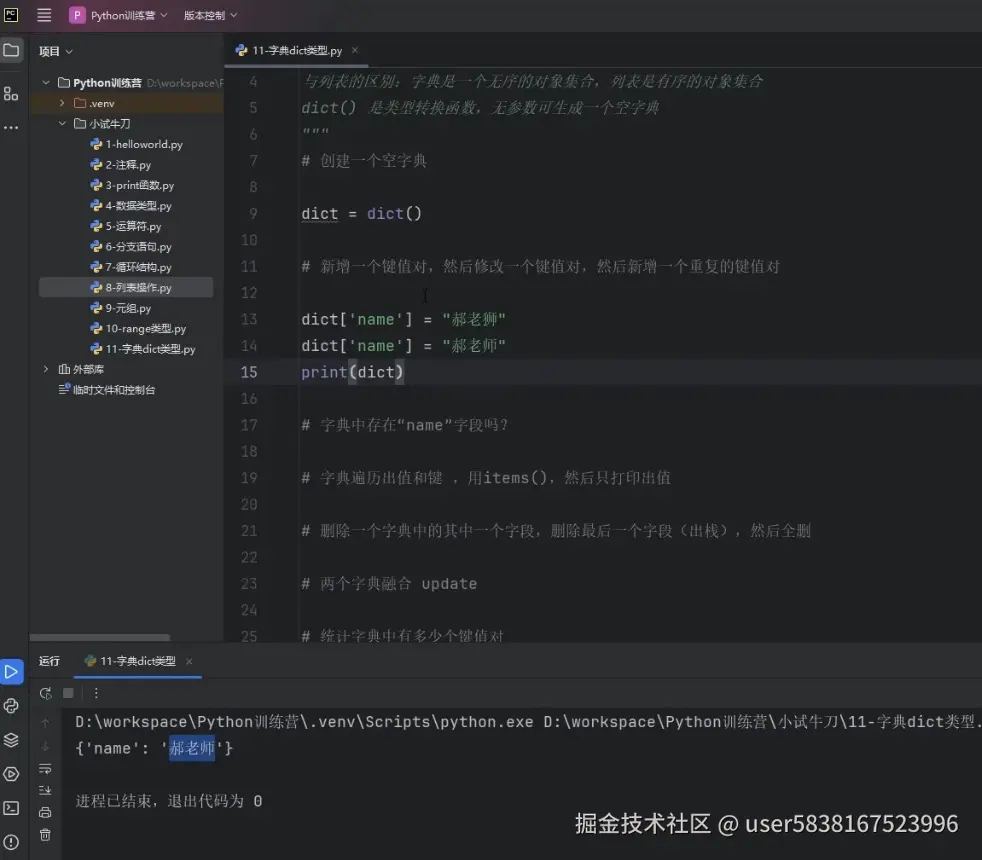
Task: Open 10-range类型.py in project tree
Action: [138, 328]
